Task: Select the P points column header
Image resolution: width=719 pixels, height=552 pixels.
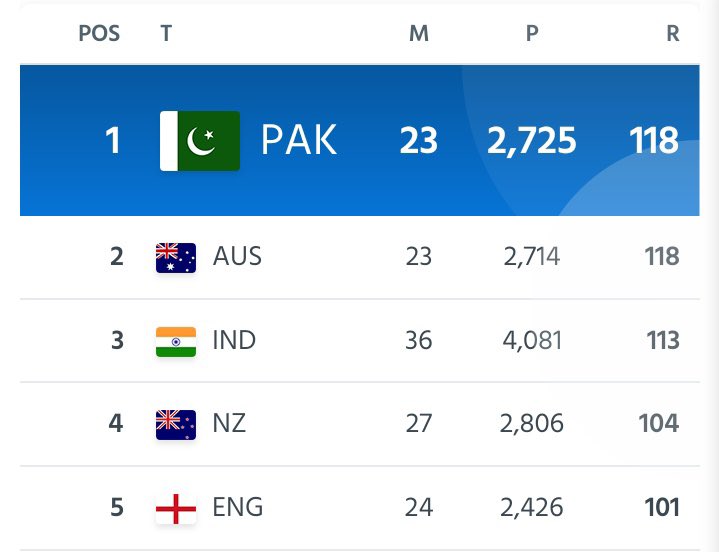Action: [x=532, y=33]
